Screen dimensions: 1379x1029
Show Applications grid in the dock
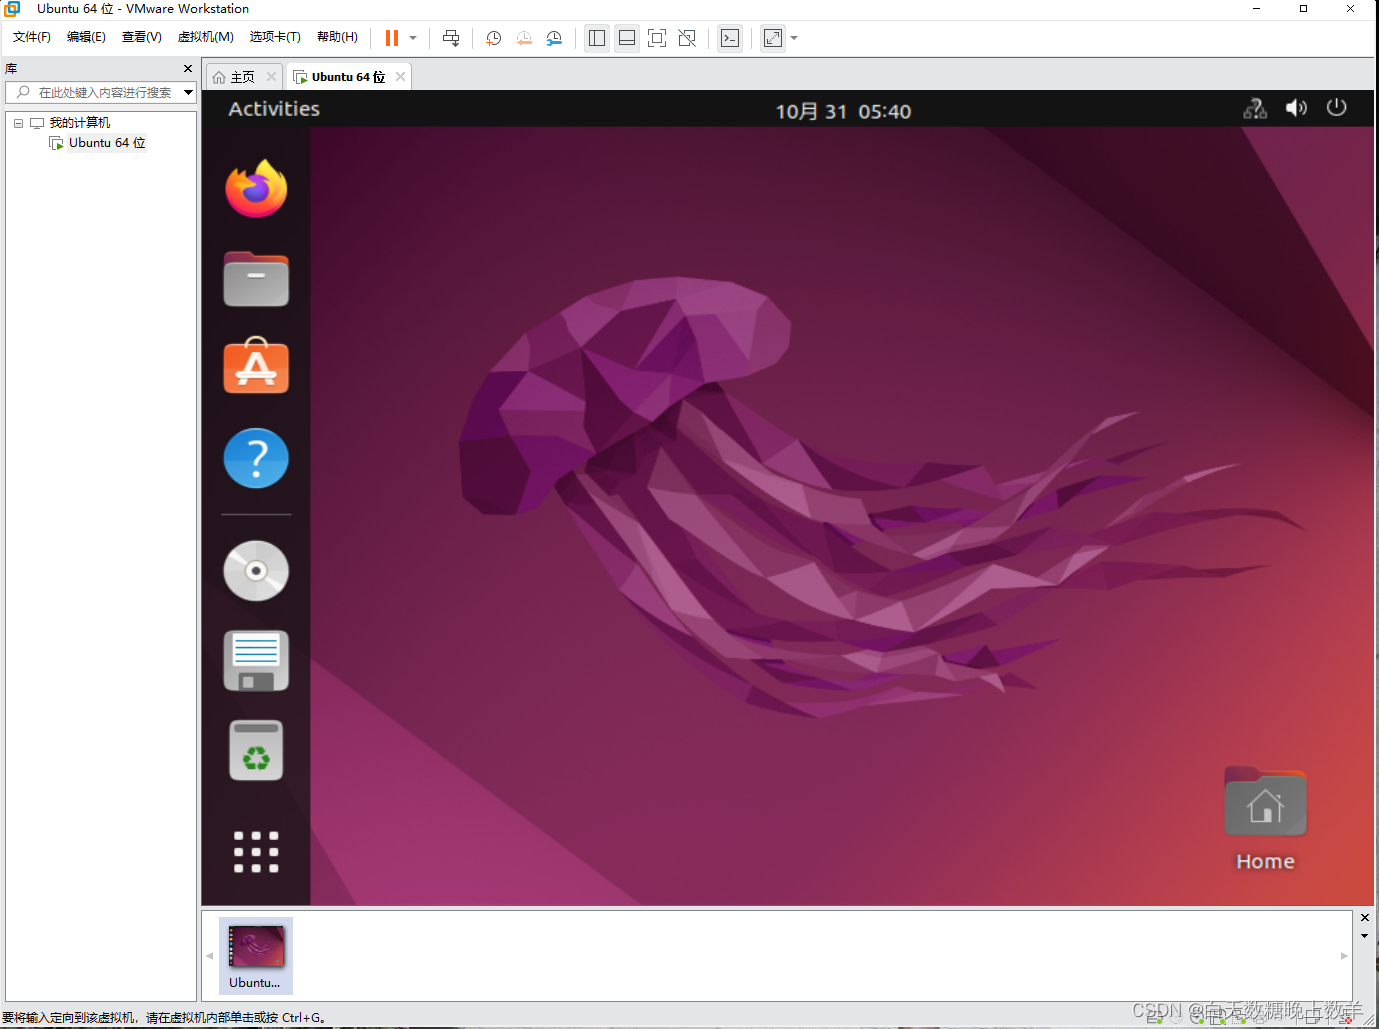click(256, 852)
